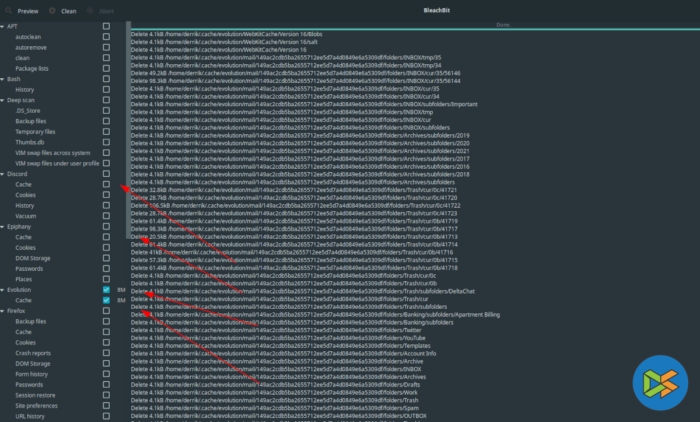Select the Firefox Site preferences item
The width and height of the screenshot is (700, 422).
tap(37, 406)
